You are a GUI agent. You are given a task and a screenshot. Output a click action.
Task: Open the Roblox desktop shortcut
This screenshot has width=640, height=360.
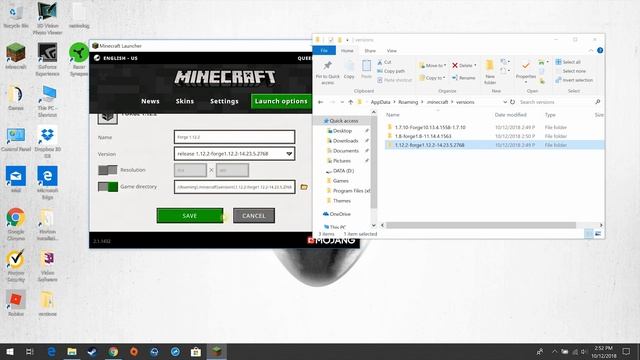click(x=16, y=303)
